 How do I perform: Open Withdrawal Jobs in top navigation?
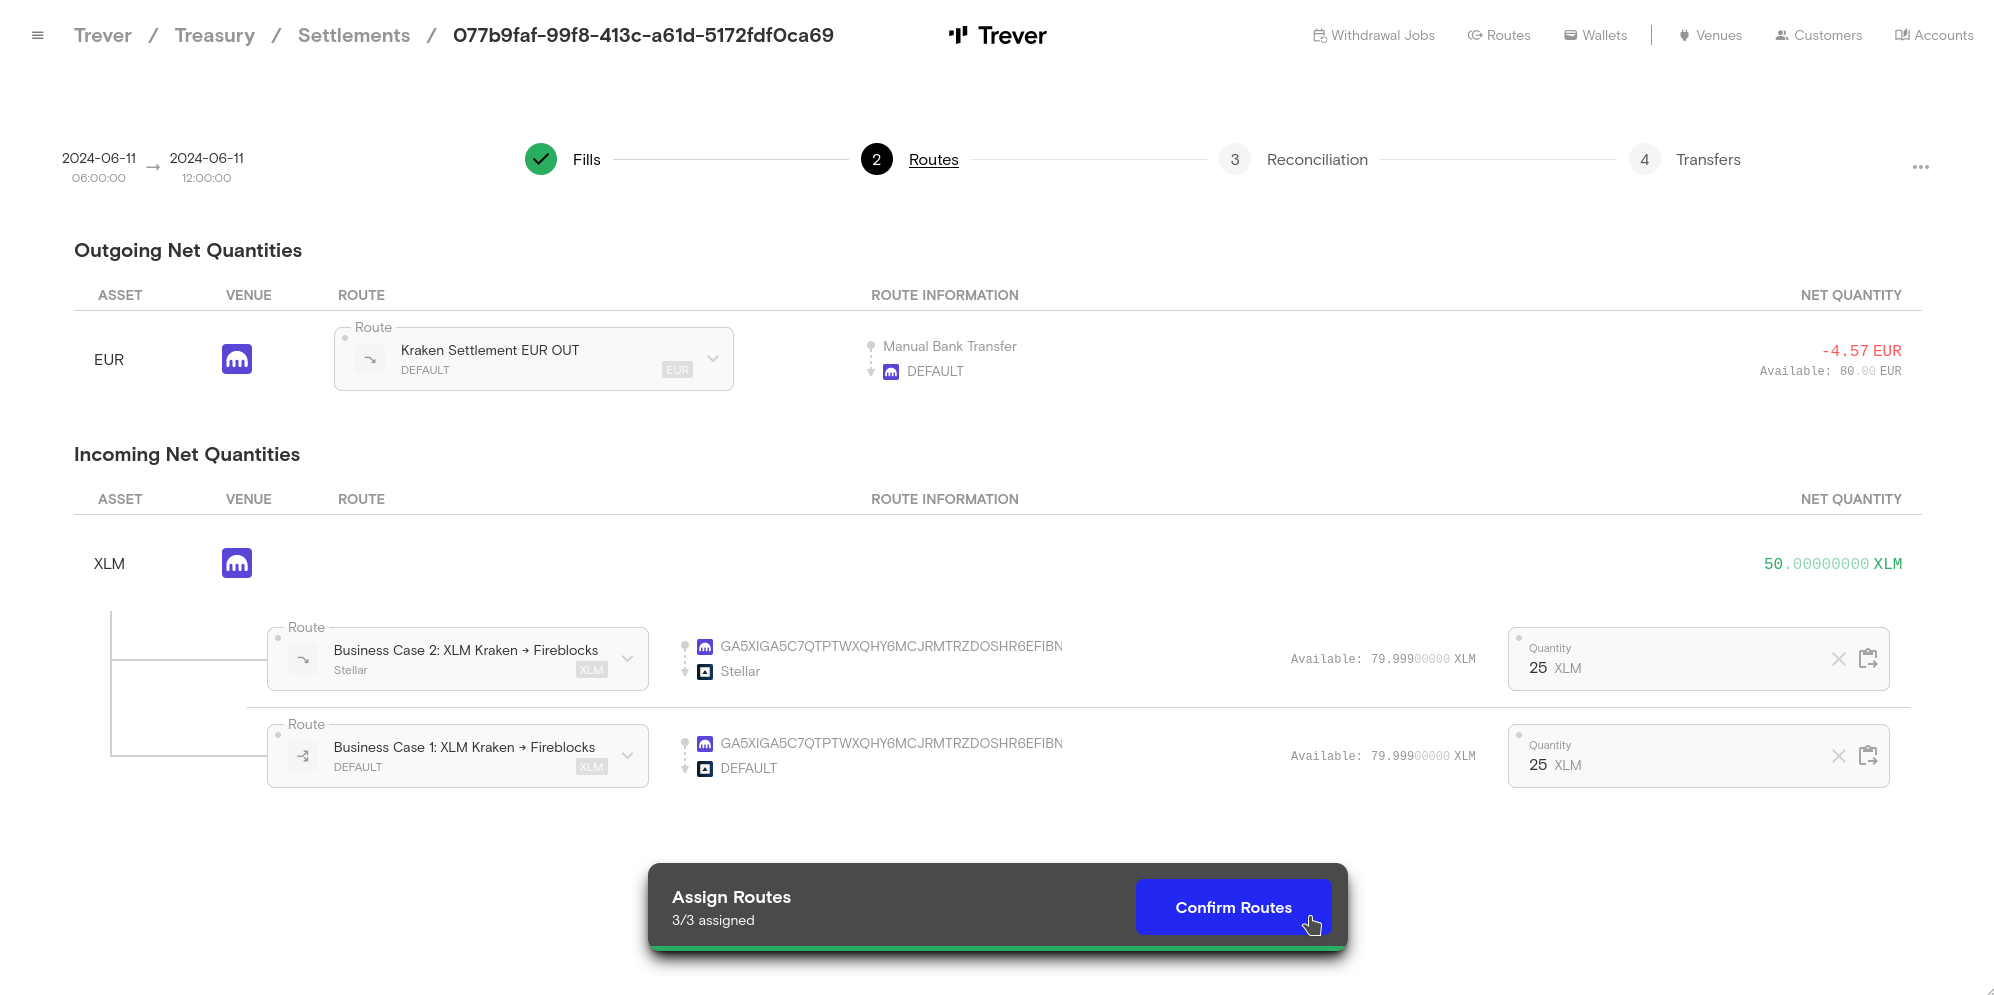pyautogui.click(x=1374, y=35)
